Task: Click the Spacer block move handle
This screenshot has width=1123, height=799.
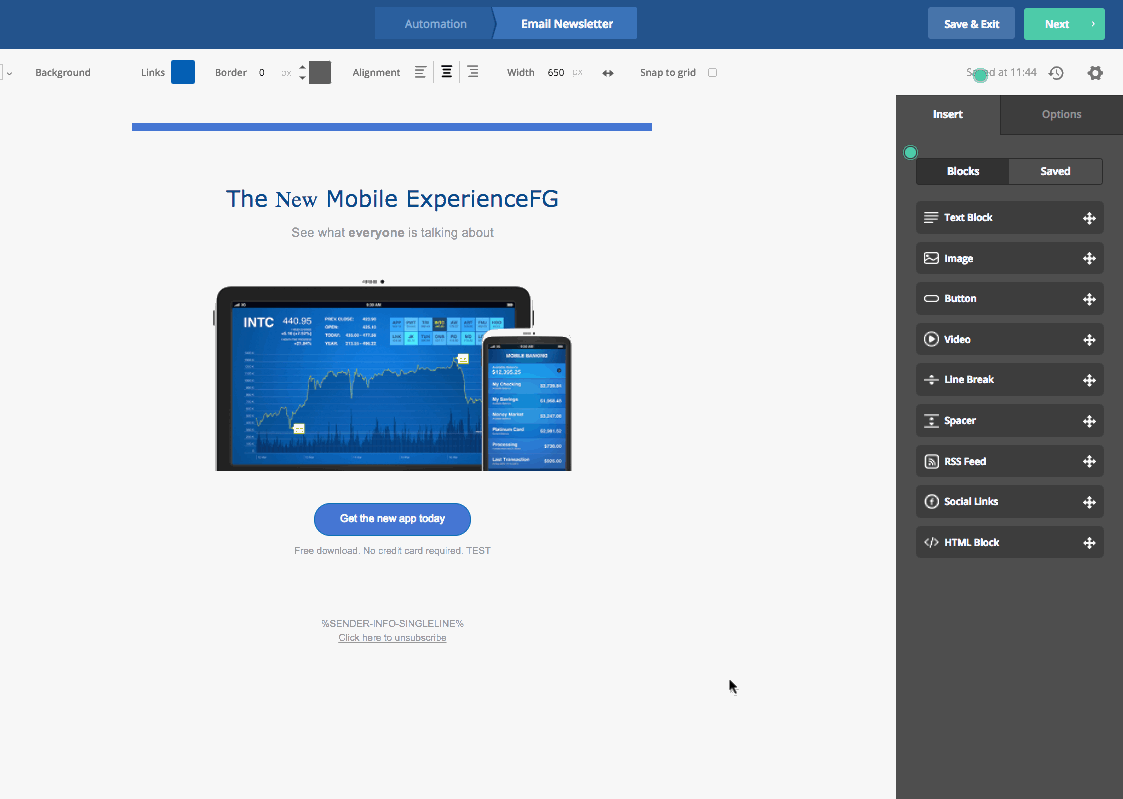Action: tap(1089, 421)
